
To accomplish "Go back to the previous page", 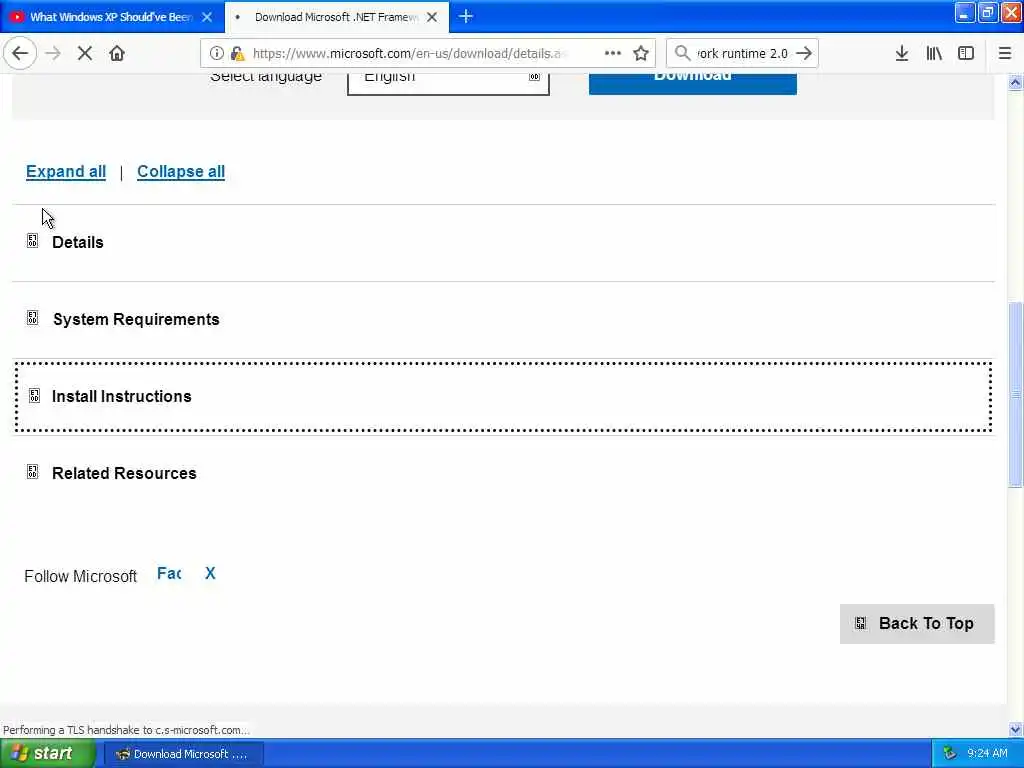I will [x=20, y=53].
